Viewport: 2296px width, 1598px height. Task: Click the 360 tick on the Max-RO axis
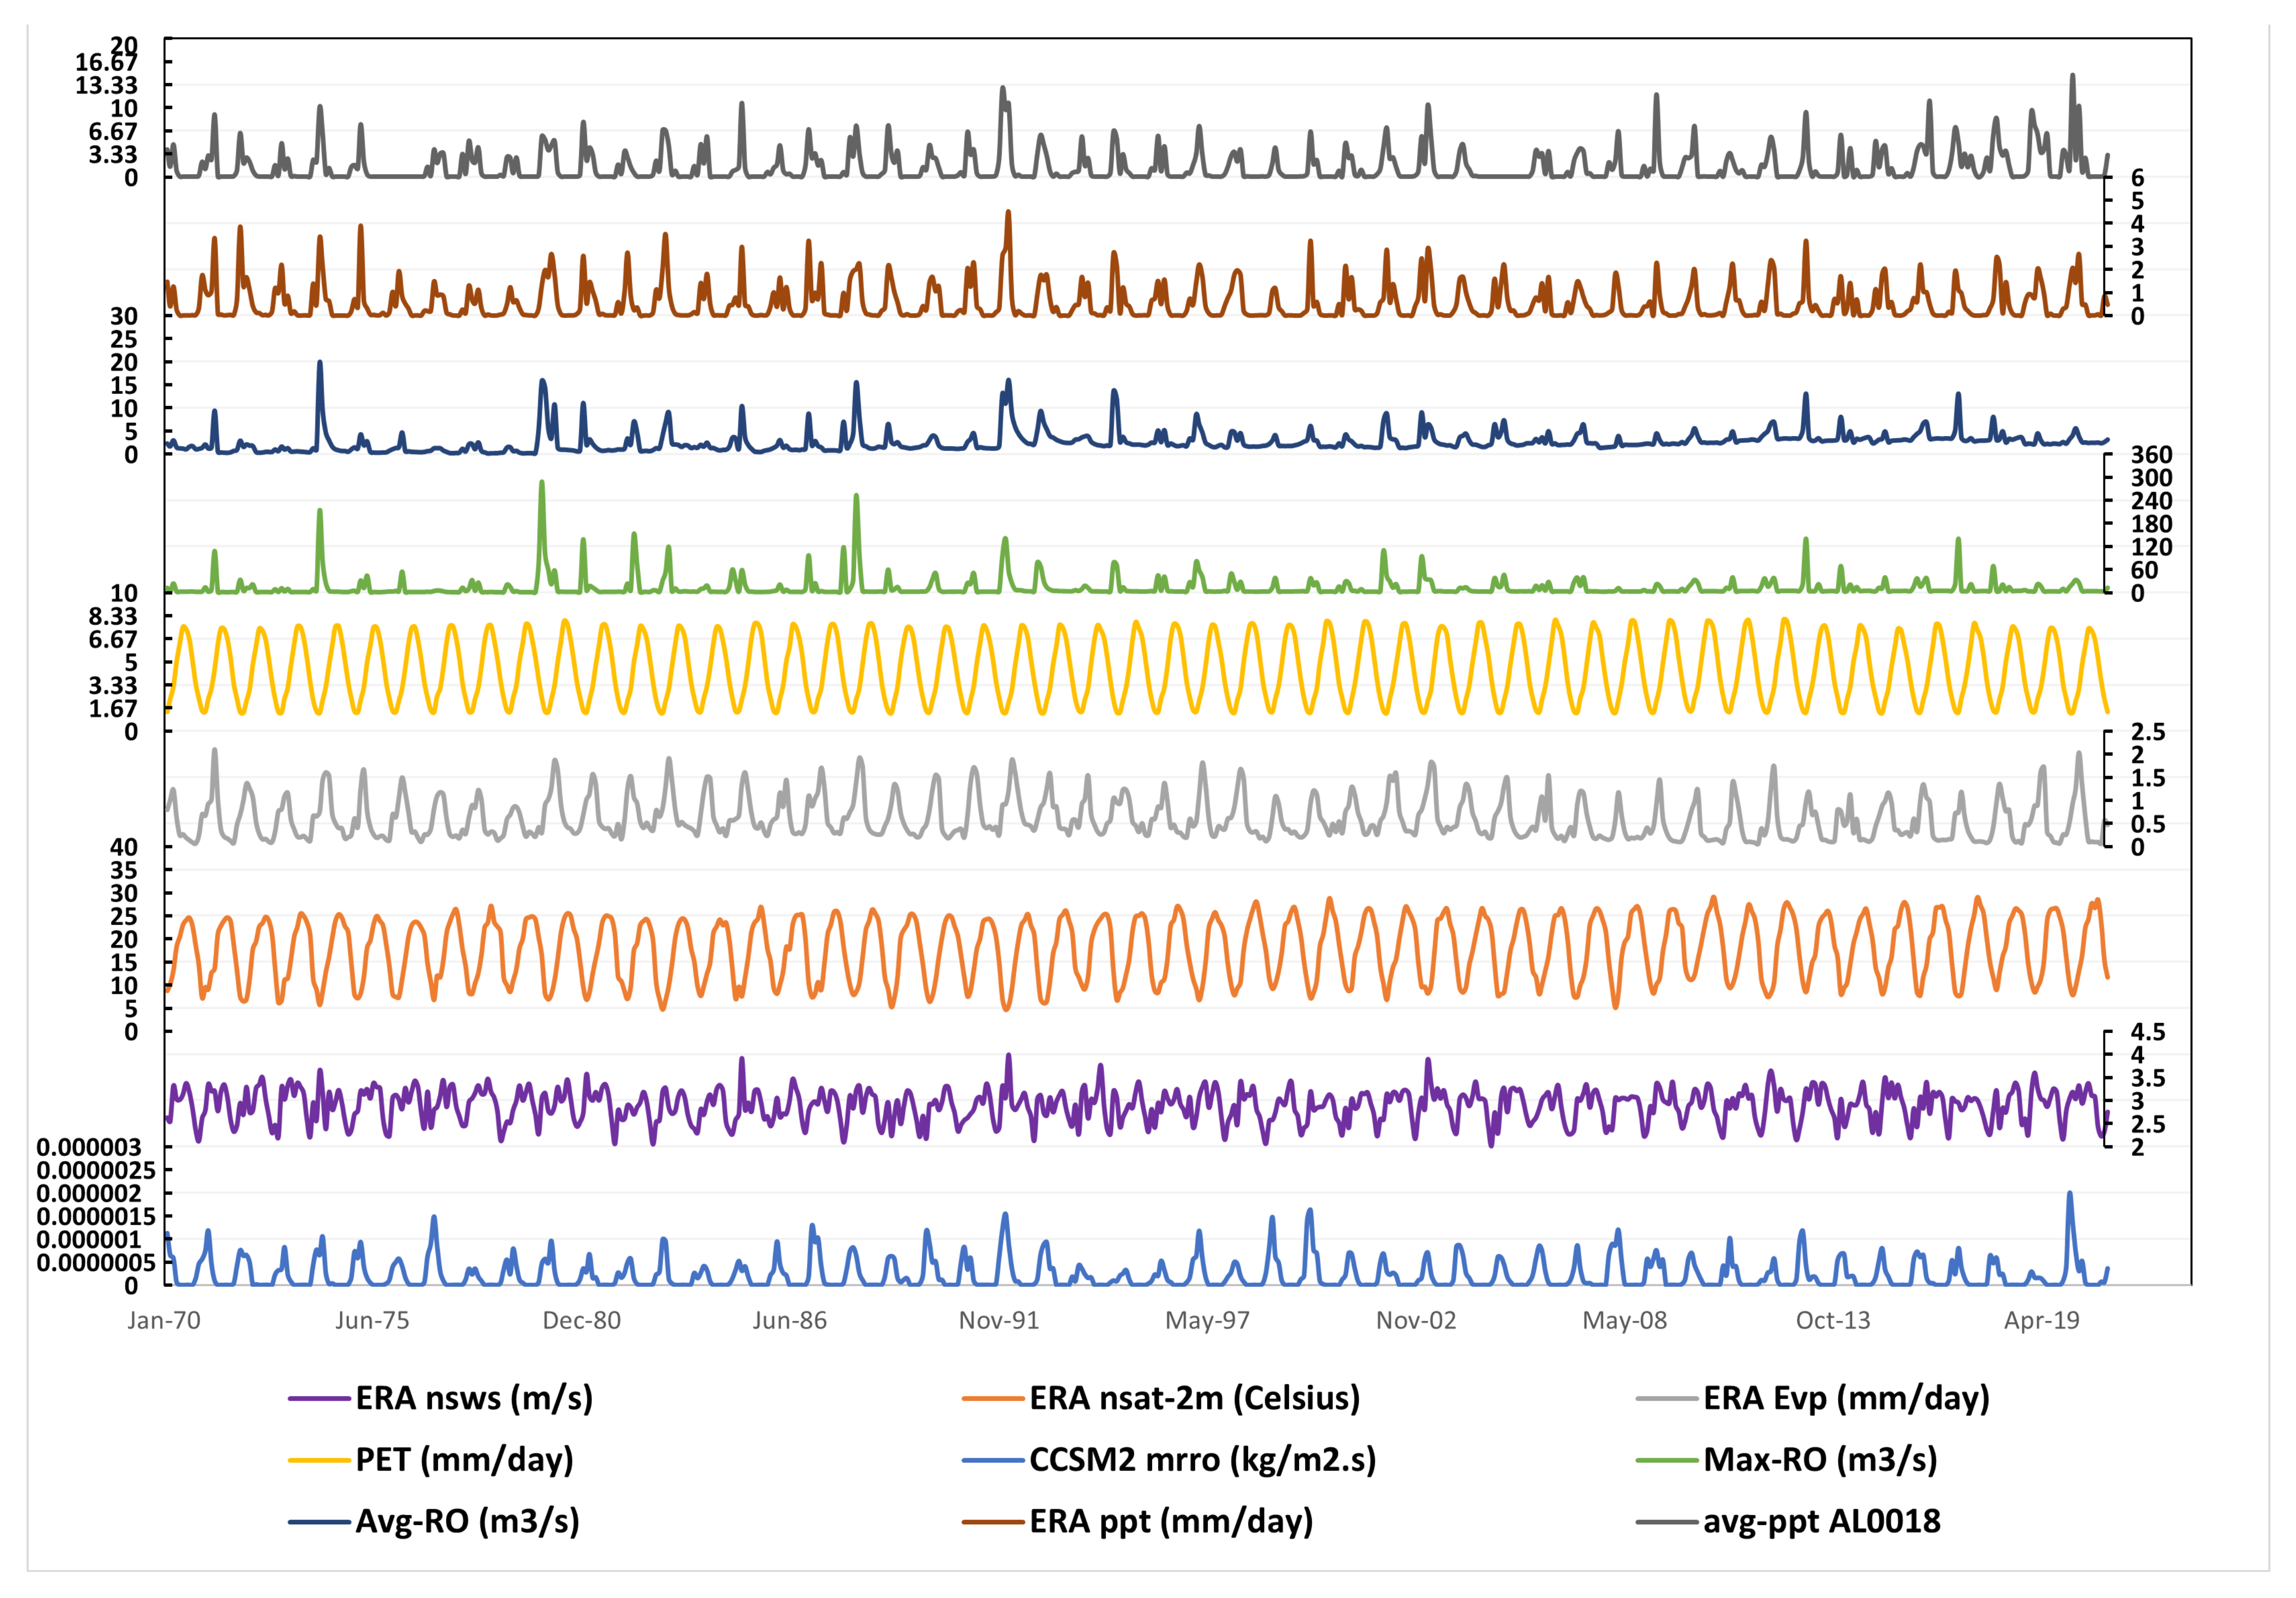[2151, 455]
